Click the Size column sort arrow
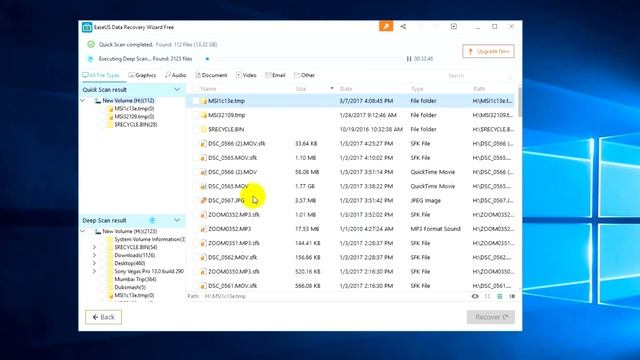This screenshot has height=360, width=640. [332, 89]
